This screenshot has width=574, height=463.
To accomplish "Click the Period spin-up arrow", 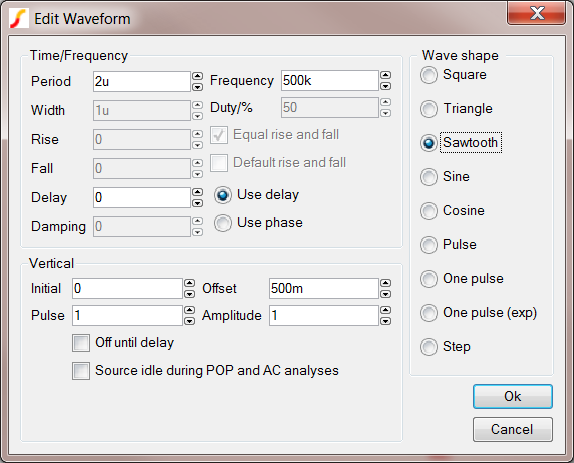I will [x=197, y=76].
